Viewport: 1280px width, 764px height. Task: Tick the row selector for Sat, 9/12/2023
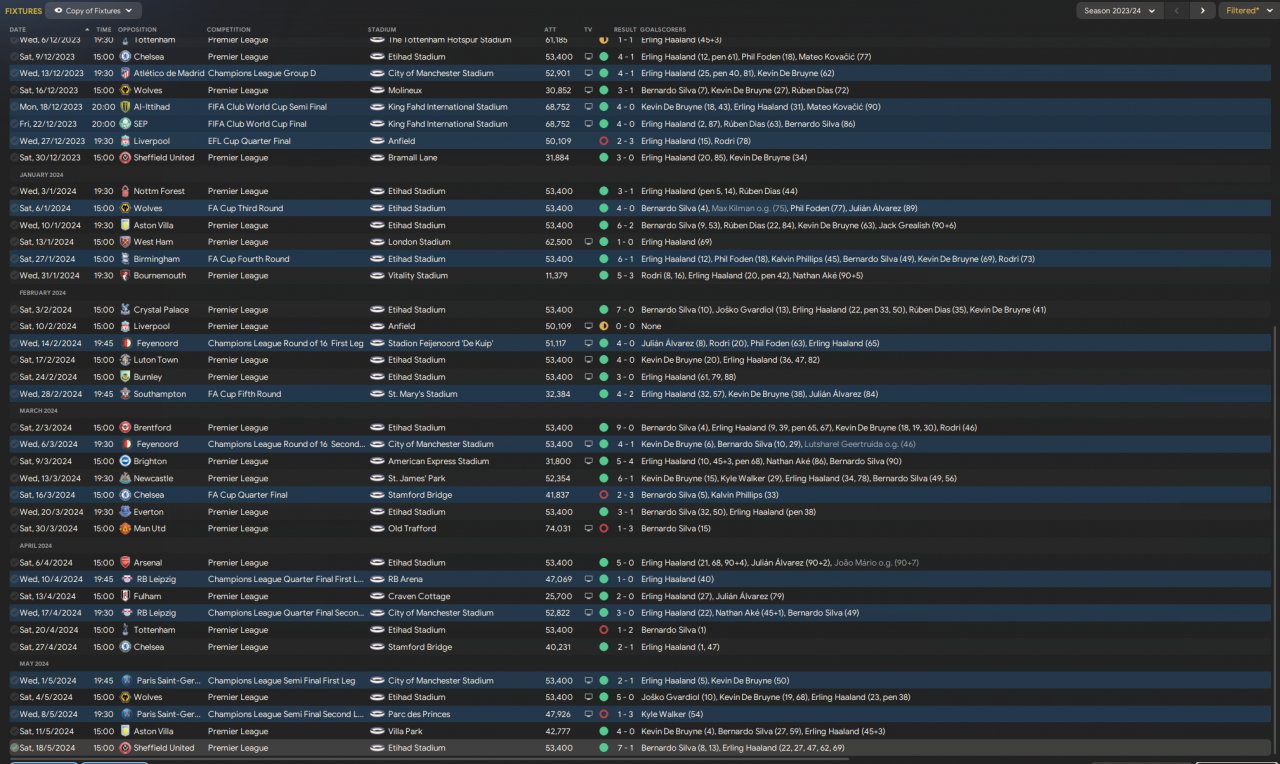click(14, 57)
